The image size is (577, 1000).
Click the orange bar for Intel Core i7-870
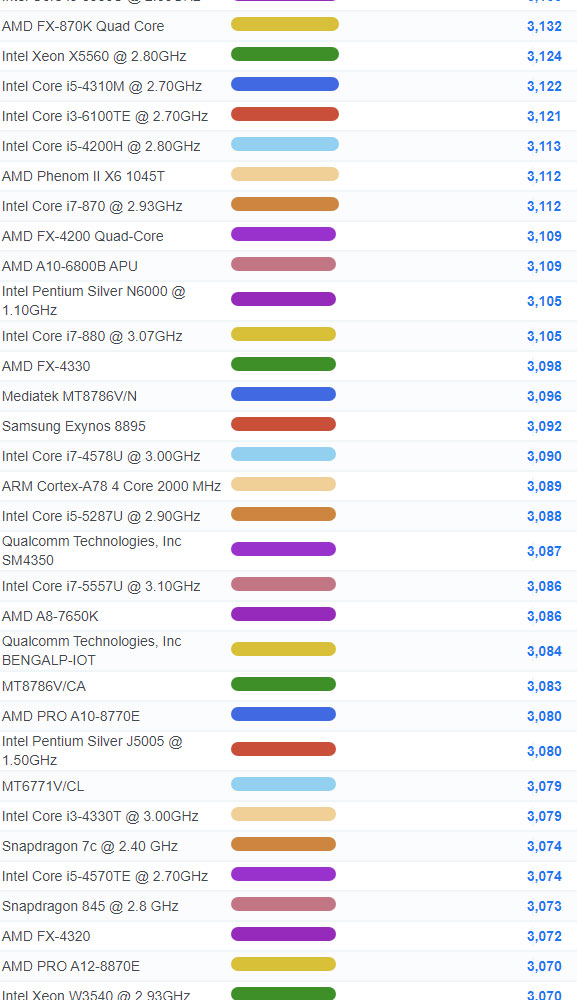[x=285, y=204]
